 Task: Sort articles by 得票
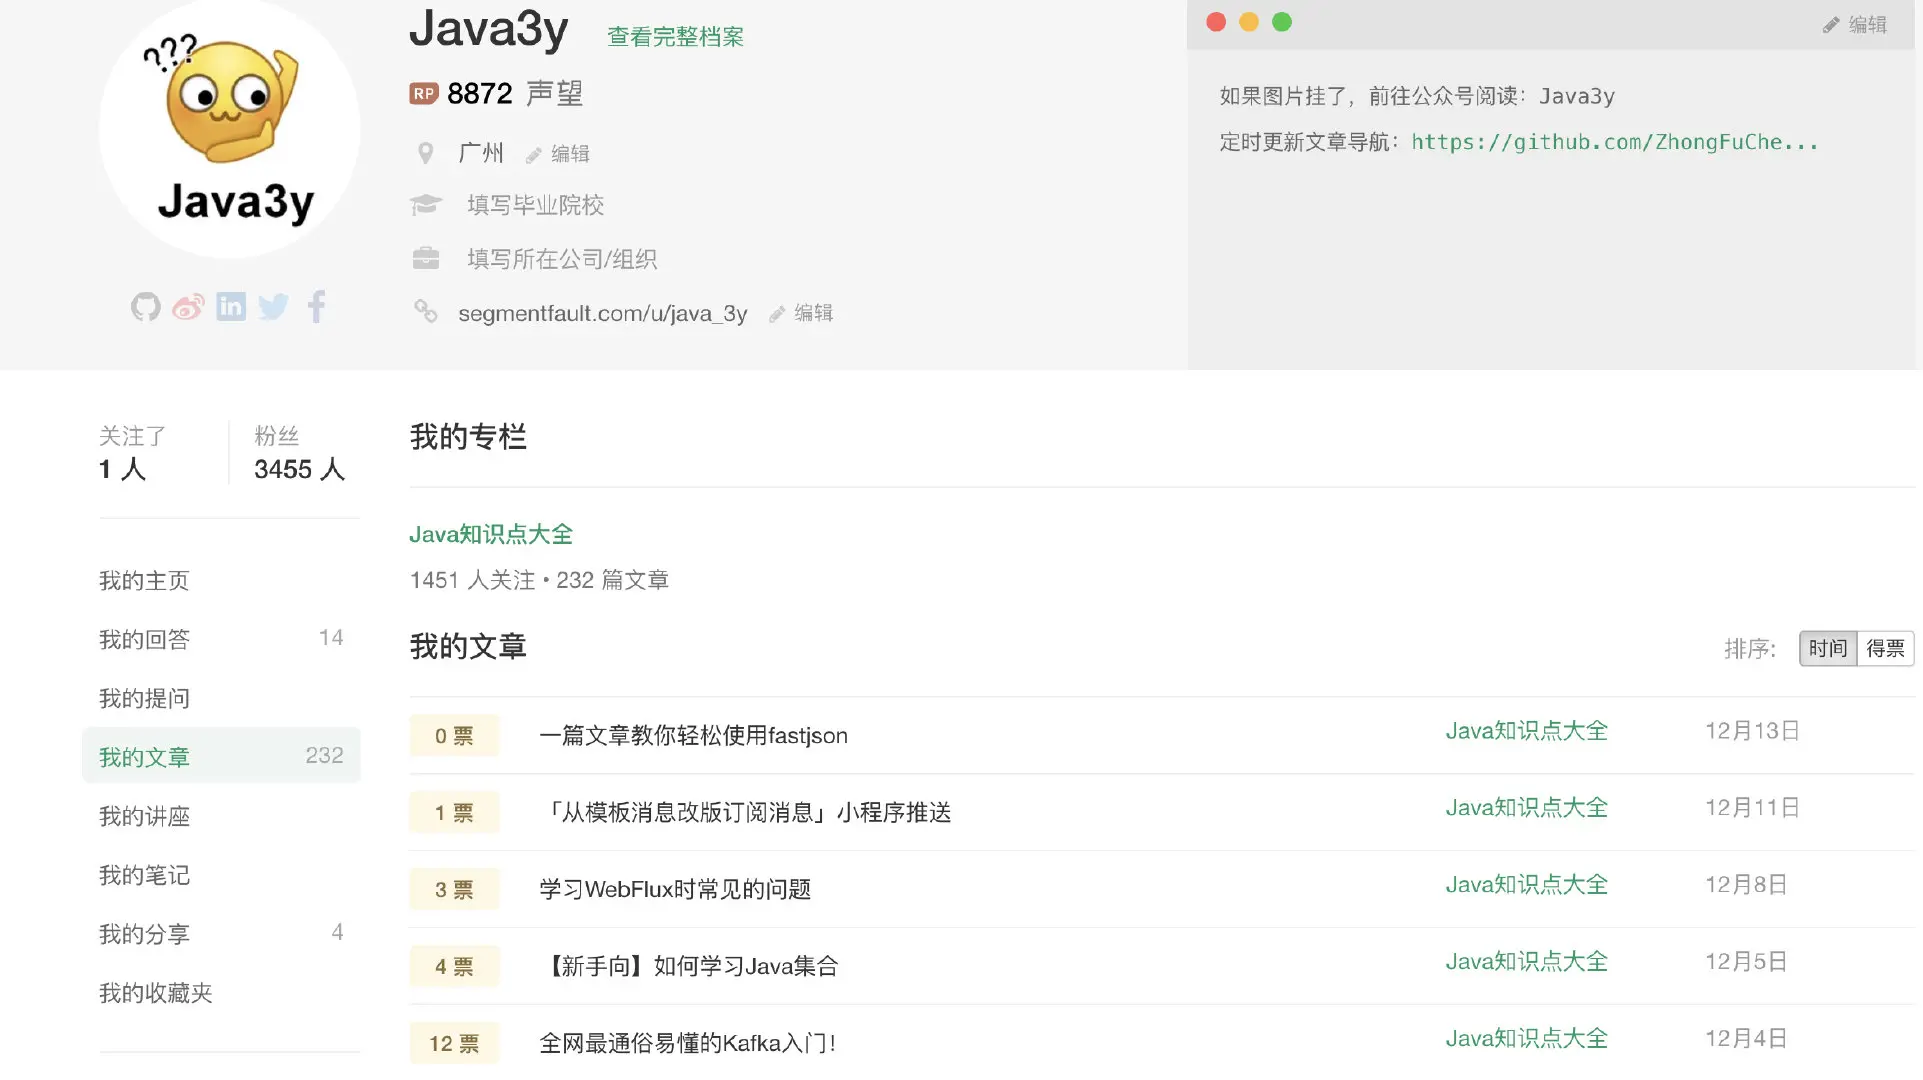(1885, 649)
